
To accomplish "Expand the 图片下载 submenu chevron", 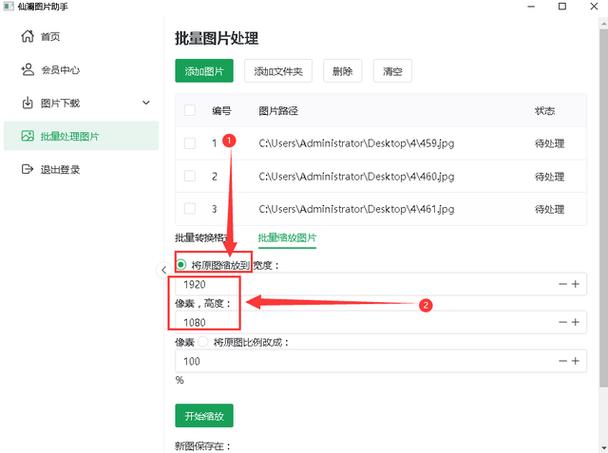I will click(x=146, y=103).
